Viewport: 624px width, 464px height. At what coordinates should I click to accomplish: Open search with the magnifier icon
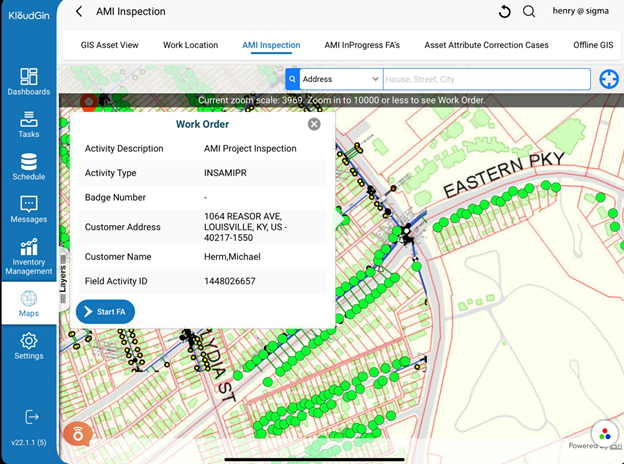click(529, 12)
